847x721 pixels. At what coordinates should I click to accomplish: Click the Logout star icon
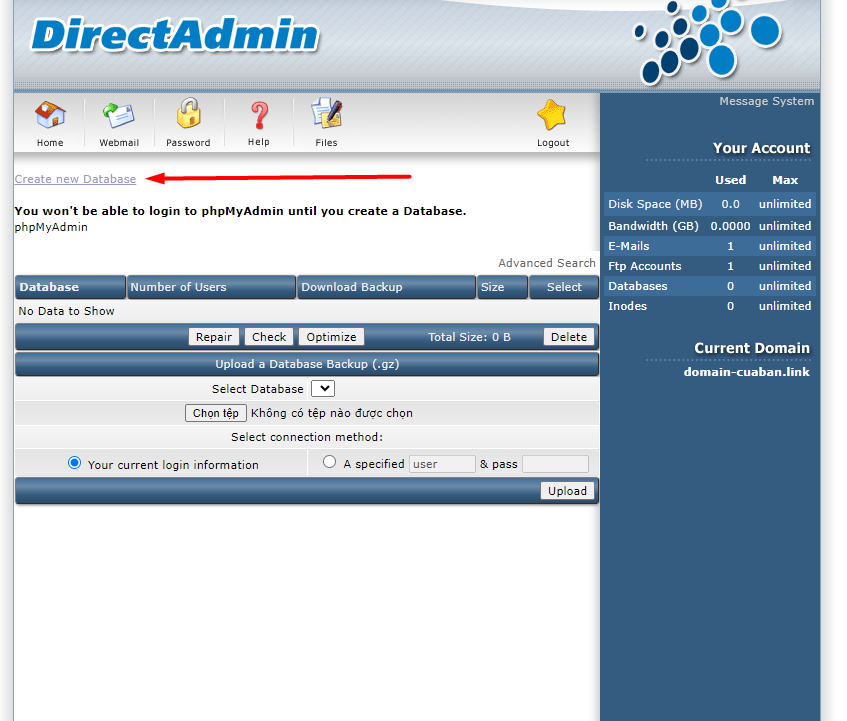pos(552,114)
